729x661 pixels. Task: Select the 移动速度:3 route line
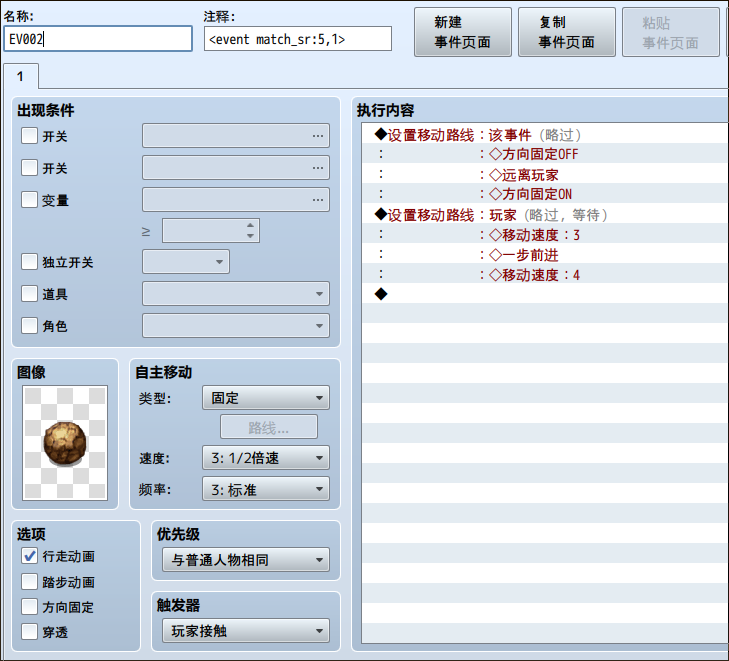point(545,235)
